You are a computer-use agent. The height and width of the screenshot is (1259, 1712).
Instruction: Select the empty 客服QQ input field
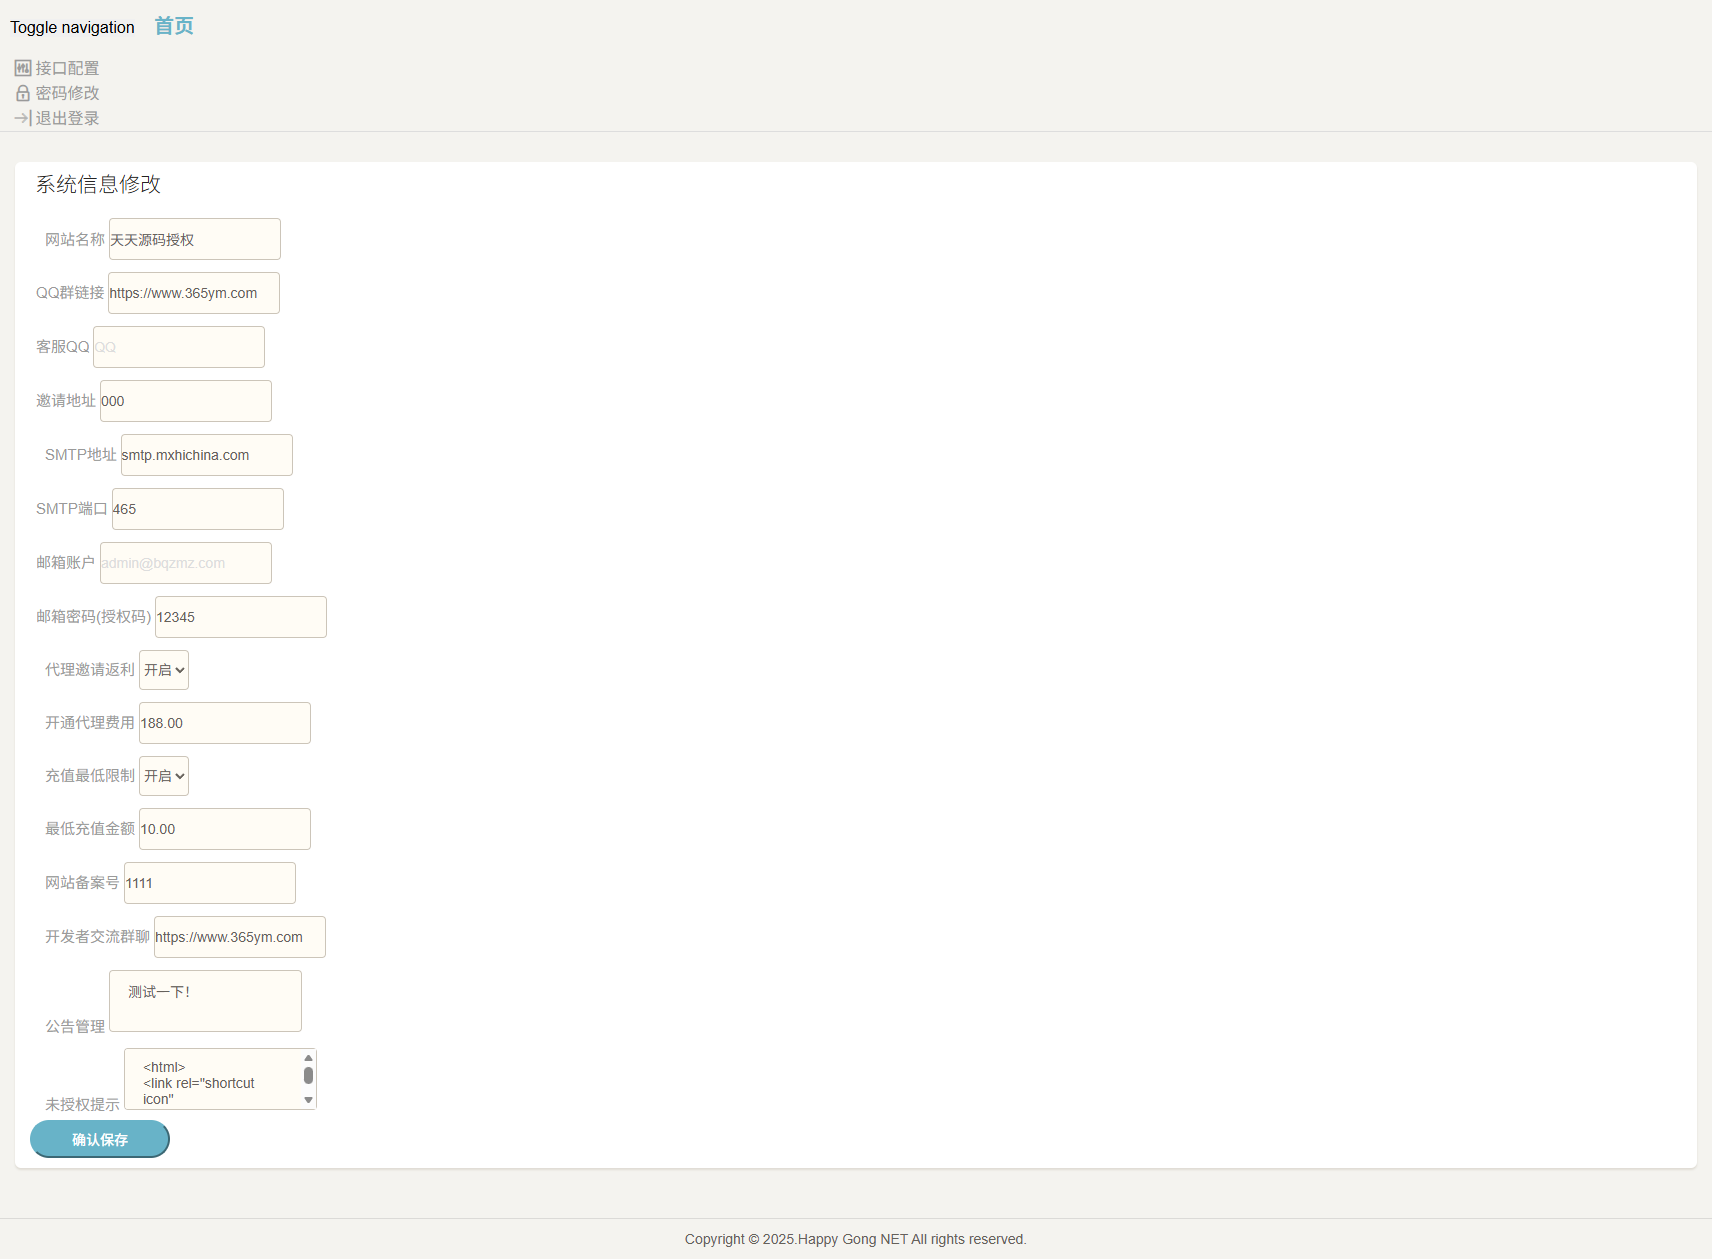pyautogui.click(x=179, y=347)
